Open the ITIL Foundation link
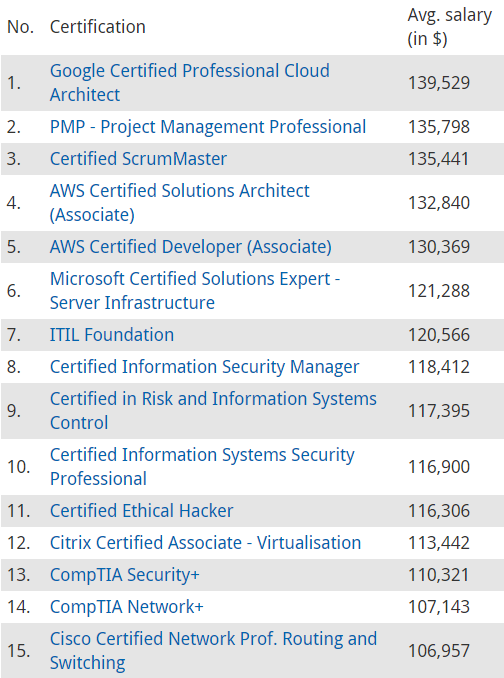Screen dimensions: 504x678 tap(112, 335)
